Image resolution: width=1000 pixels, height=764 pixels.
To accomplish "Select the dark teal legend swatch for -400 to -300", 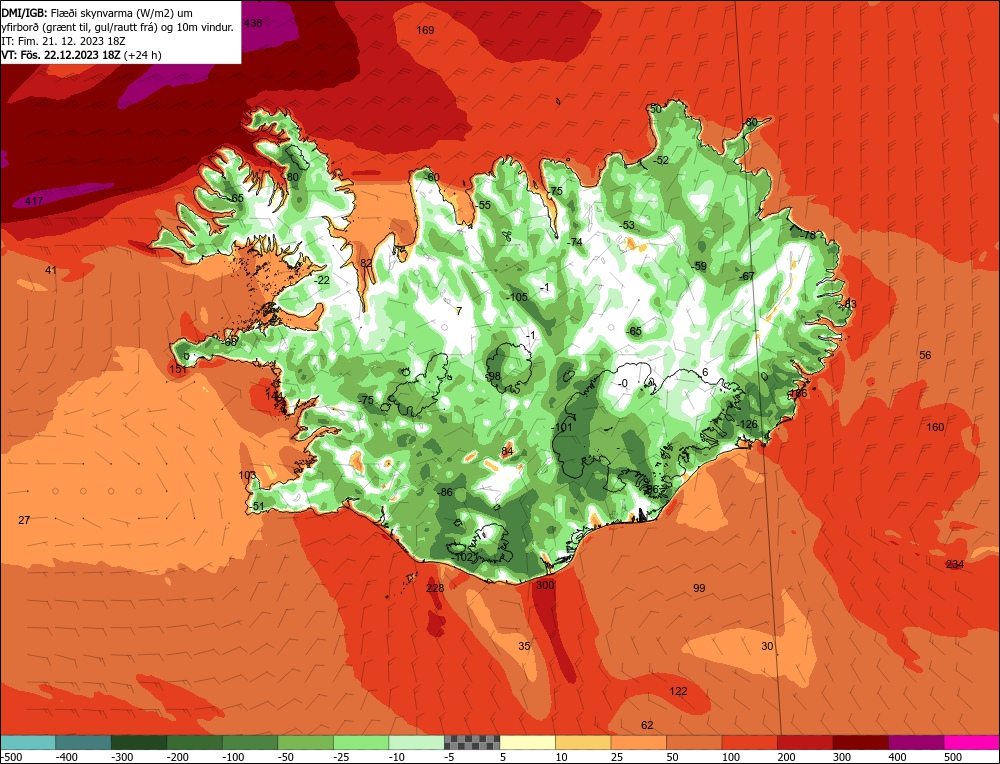I will (x=83, y=742).
